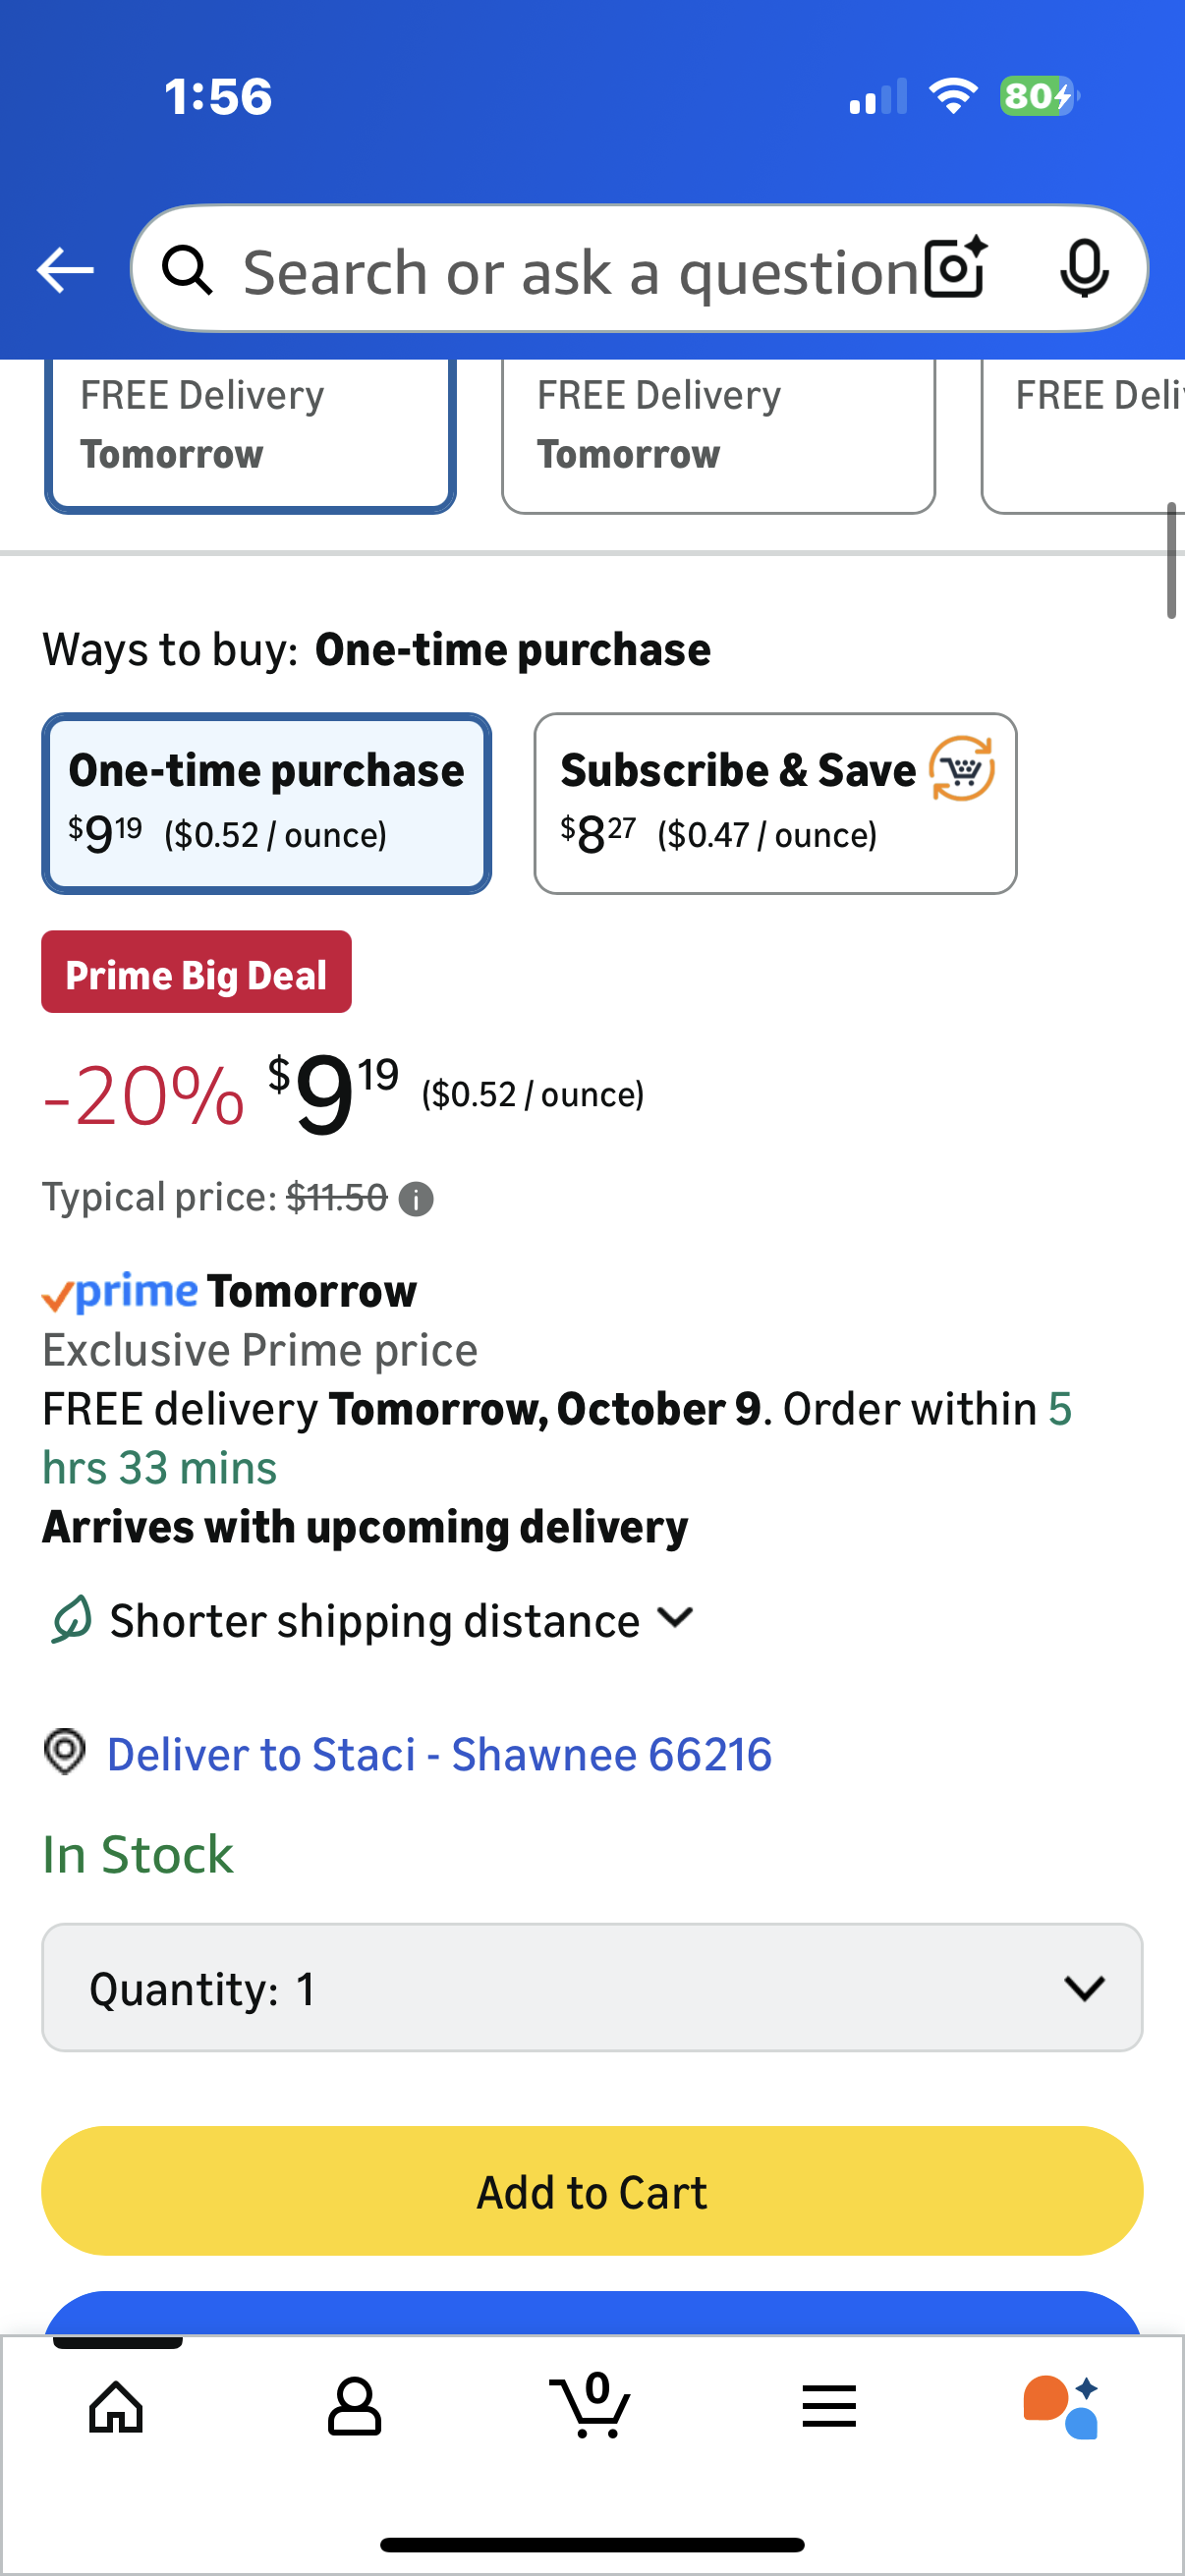This screenshot has width=1185, height=2576.
Task: Open the shopping cart icon
Action: [x=591, y=2405]
